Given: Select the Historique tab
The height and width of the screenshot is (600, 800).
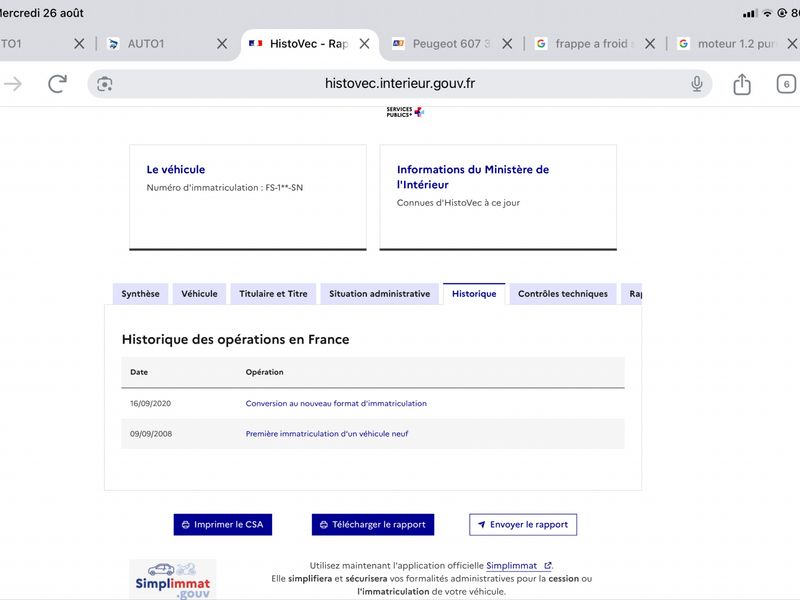Looking at the screenshot, I should coord(474,294).
